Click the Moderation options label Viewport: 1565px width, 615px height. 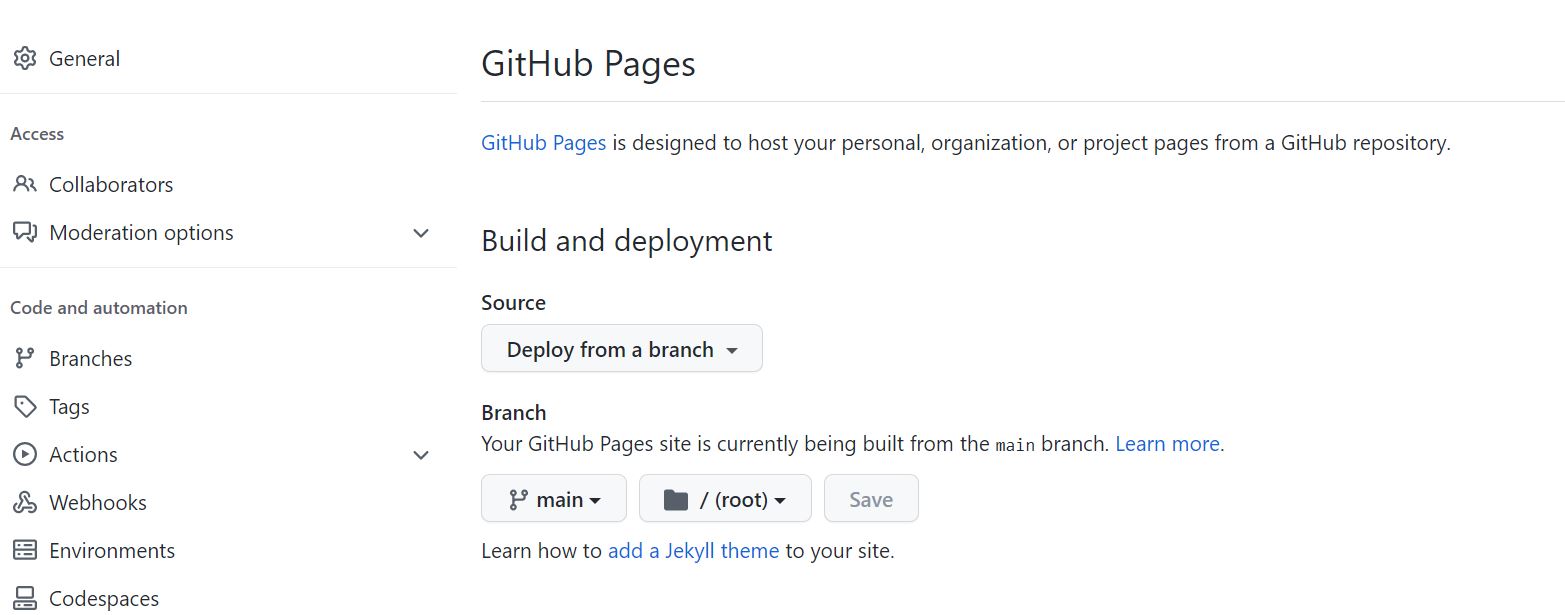(x=141, y=233)
